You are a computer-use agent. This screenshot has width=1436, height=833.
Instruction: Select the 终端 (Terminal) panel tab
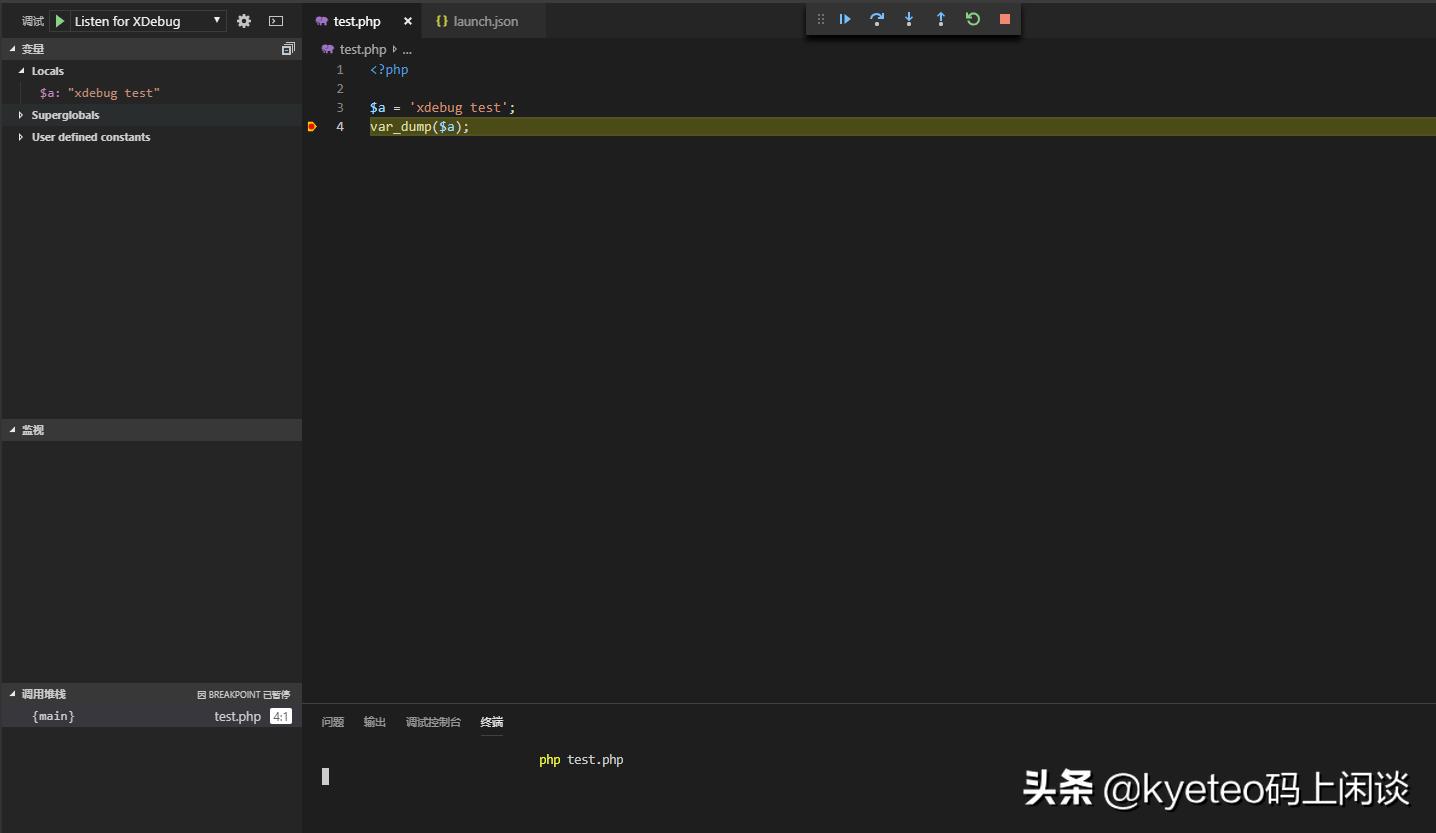tap(491, 721)
